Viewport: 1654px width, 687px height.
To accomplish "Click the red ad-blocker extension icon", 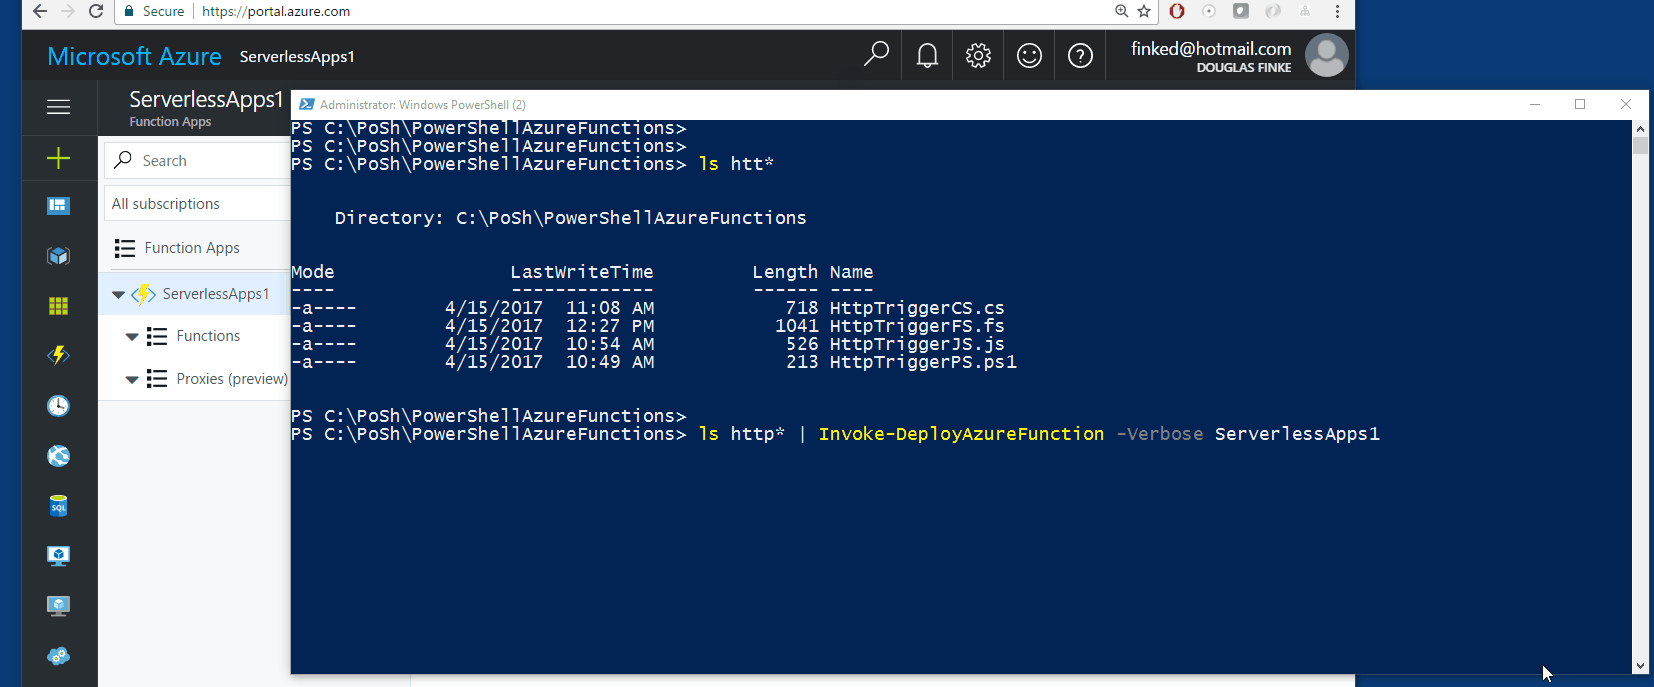I will 1177,11.
